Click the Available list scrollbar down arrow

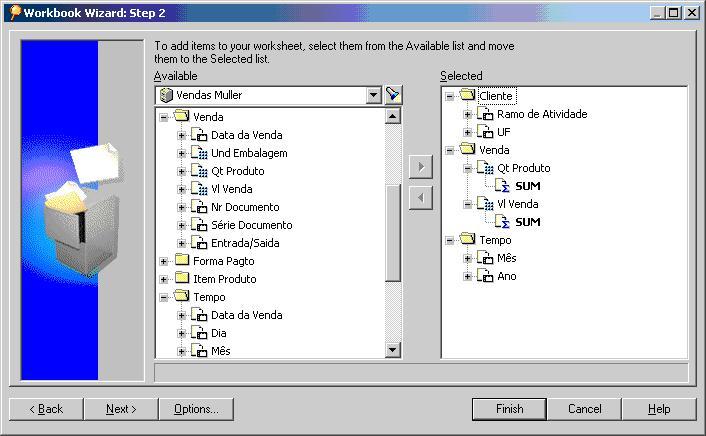point(393,349)
